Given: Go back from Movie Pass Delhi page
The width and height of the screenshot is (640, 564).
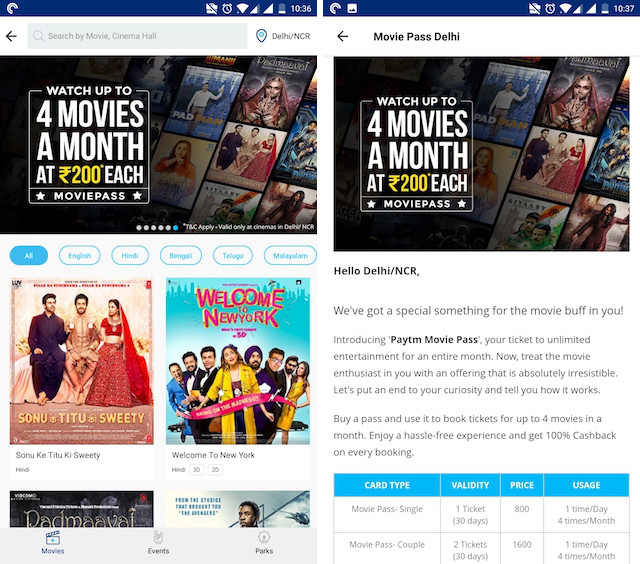Looking at the screenshot, I should [343, 37].
